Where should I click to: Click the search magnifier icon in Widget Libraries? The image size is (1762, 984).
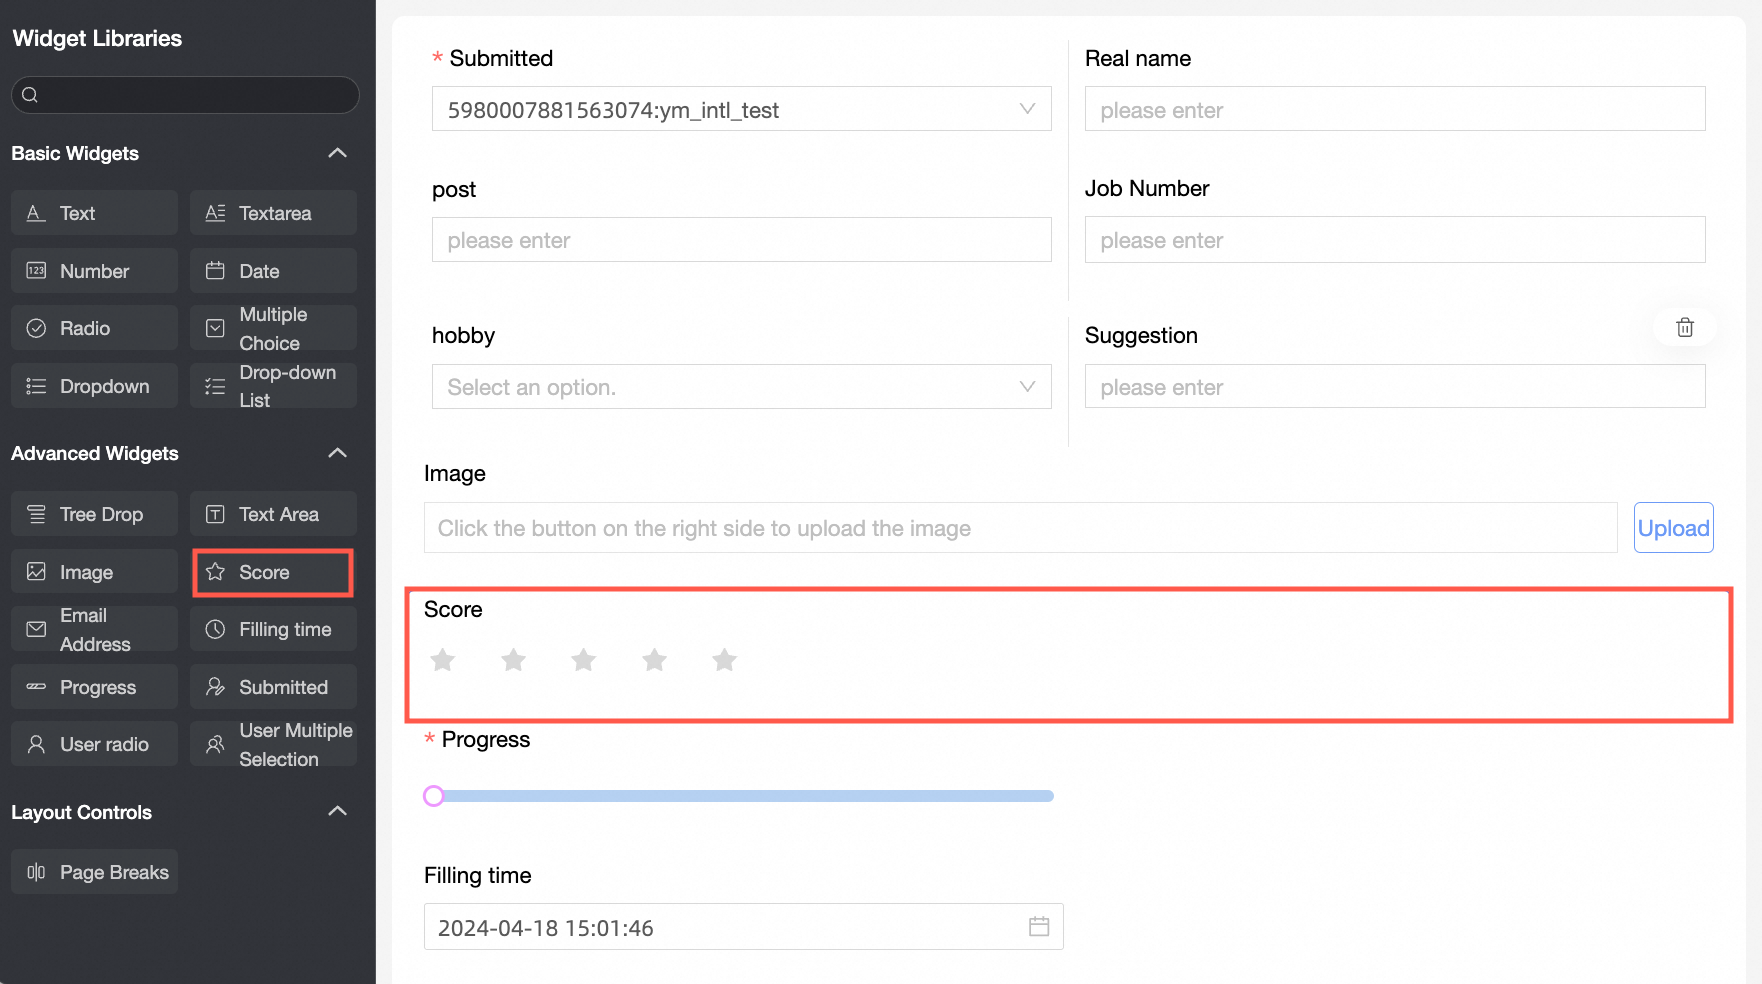pyautogui.click(x=30, y=95)
